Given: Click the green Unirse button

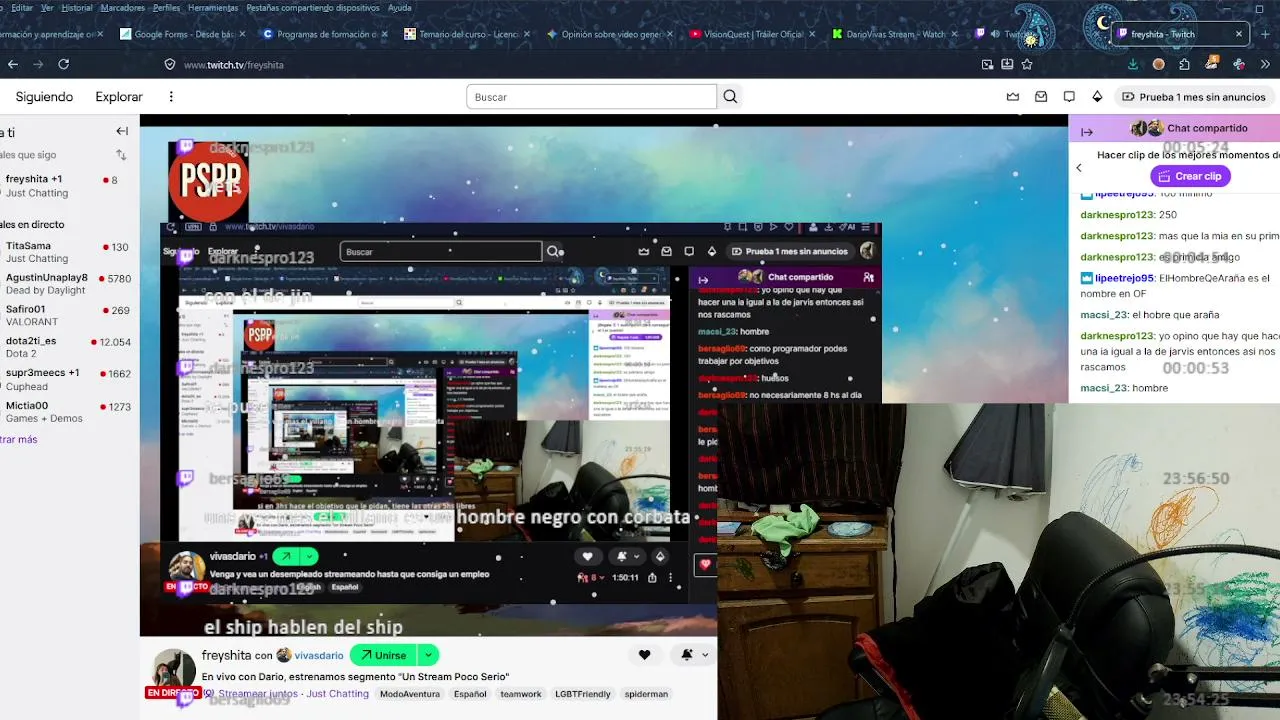Looking at the screenshot, I should pyautogui.click(x=383, y=655).
